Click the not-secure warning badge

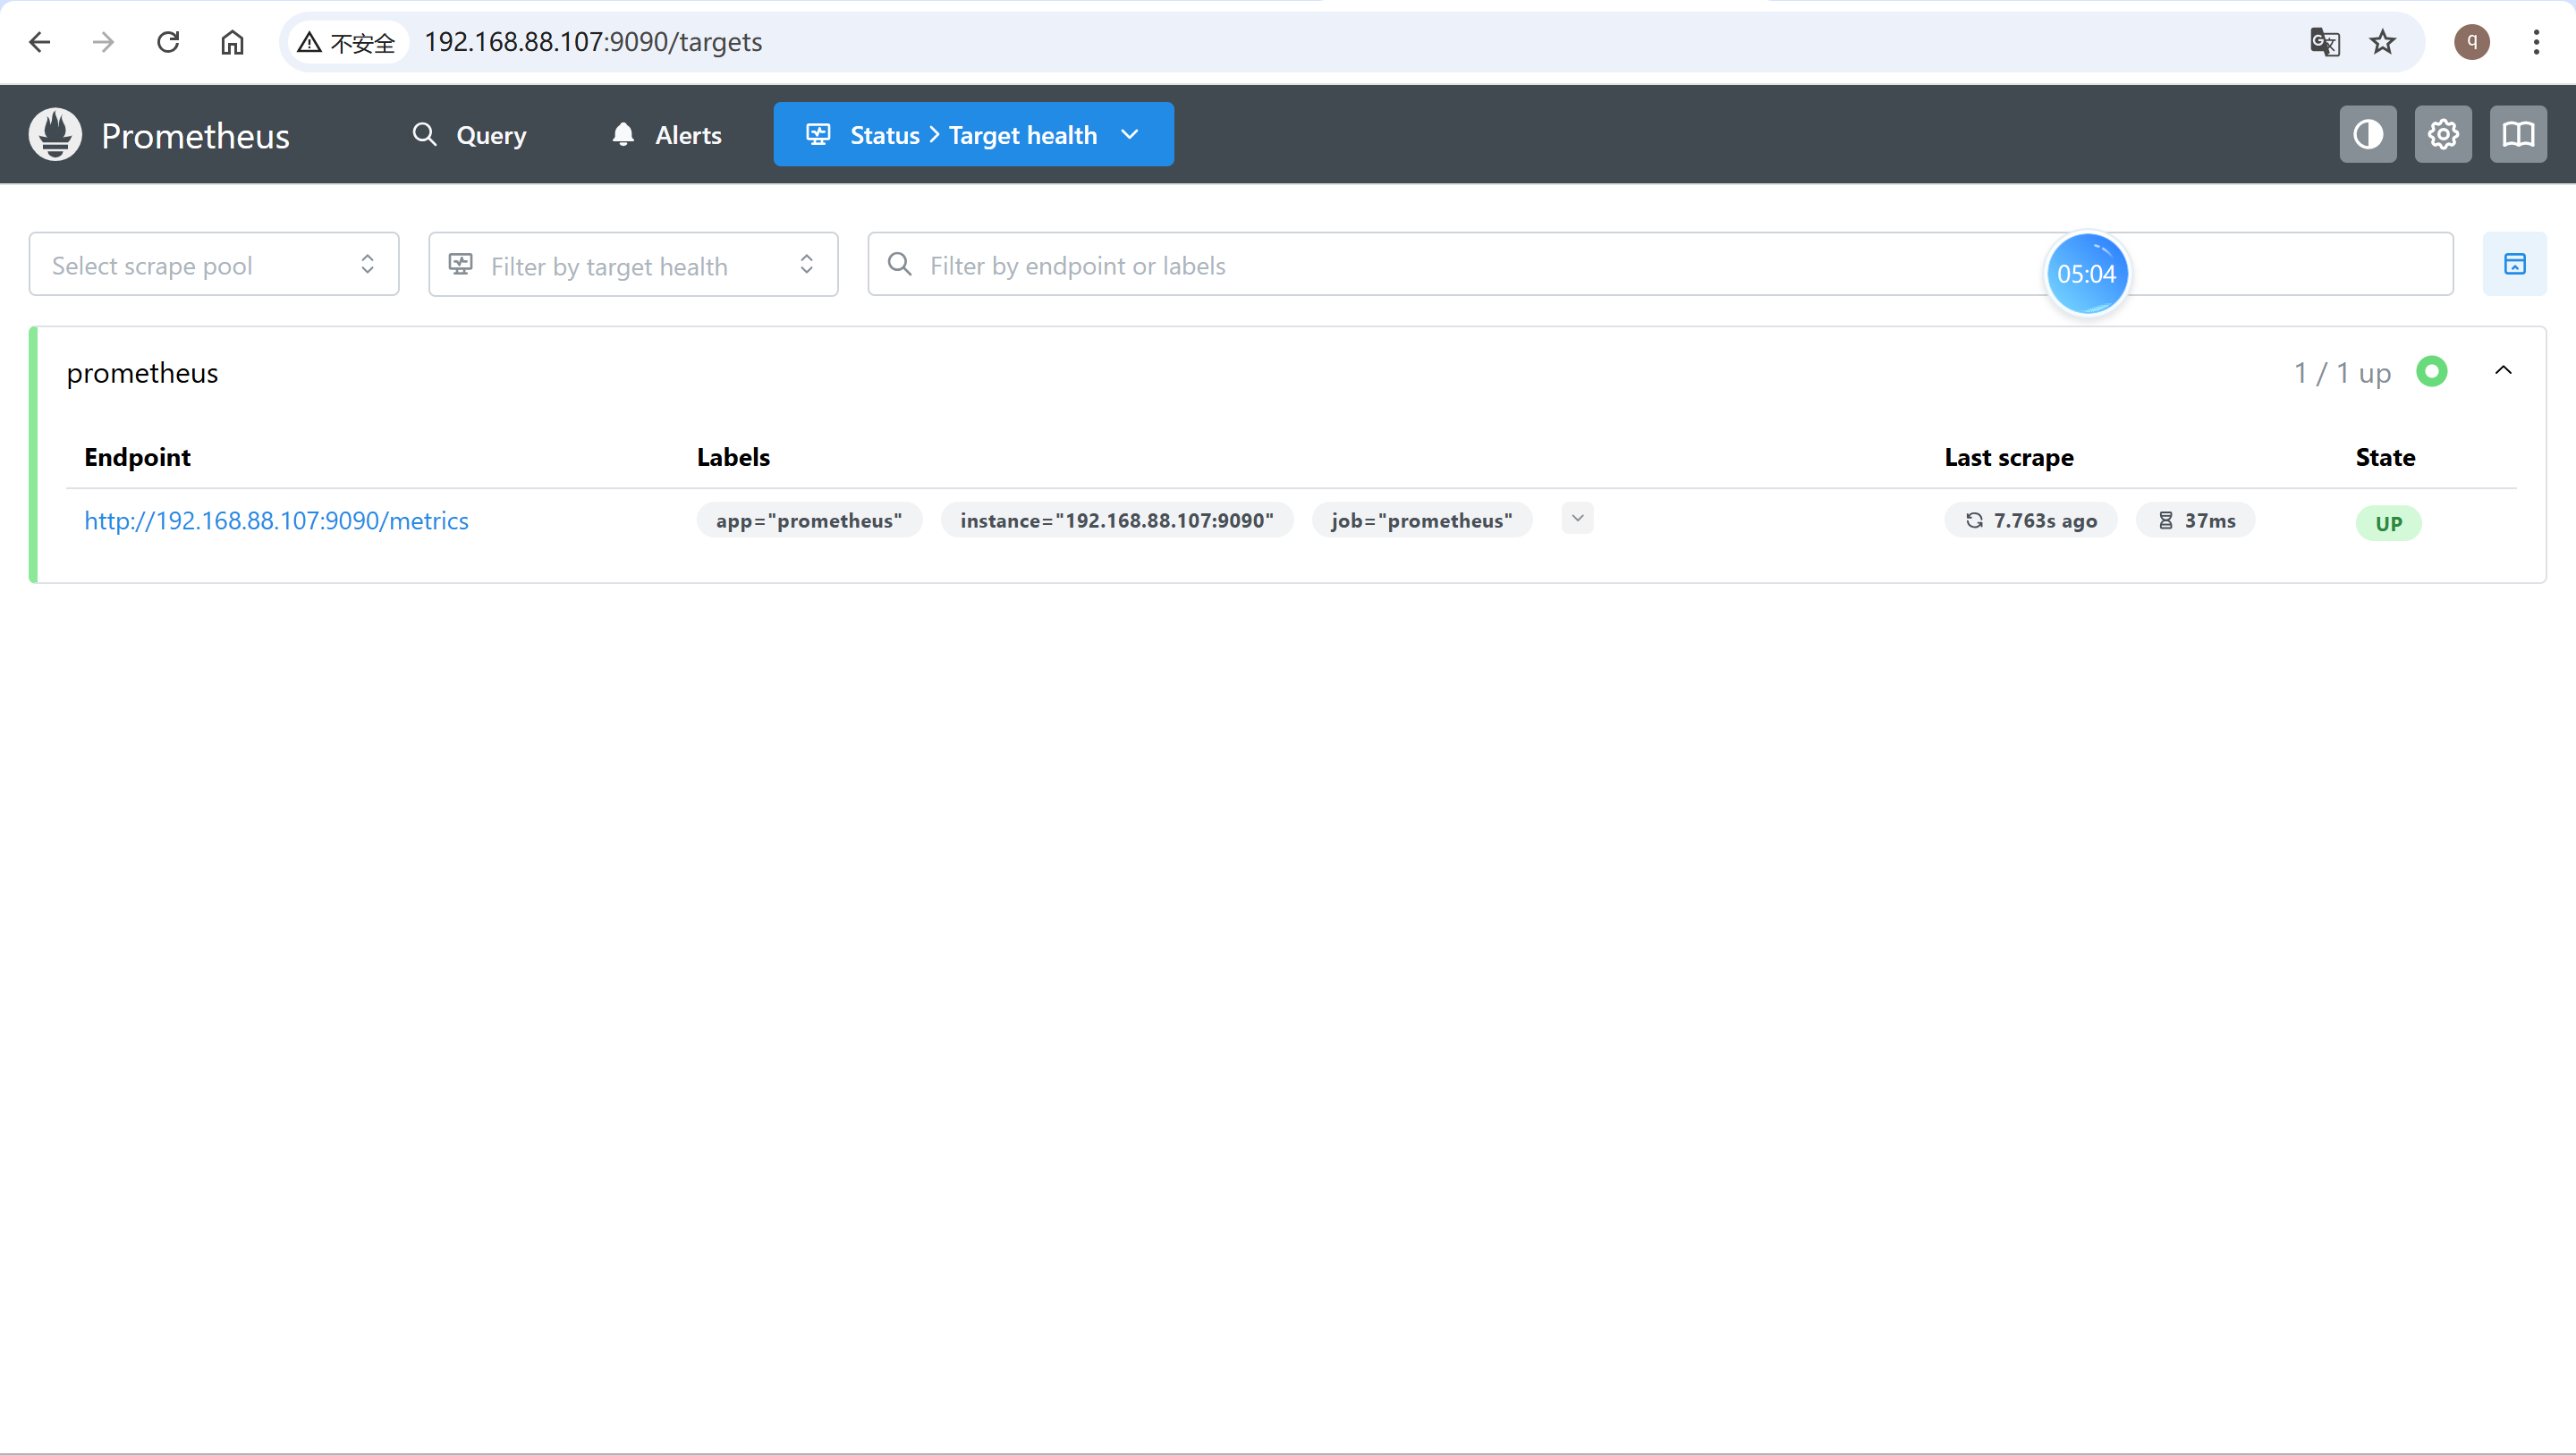(x=347, y=42)
